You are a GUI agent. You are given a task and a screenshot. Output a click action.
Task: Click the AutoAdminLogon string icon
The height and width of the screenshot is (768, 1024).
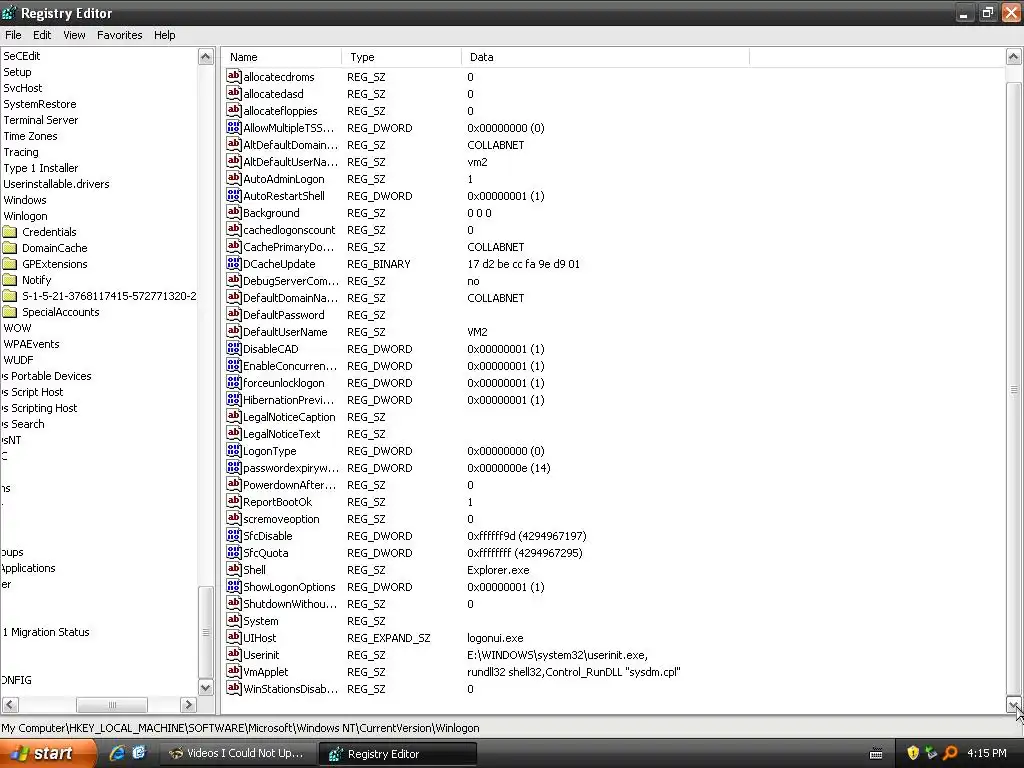click(x=234, y=178)
